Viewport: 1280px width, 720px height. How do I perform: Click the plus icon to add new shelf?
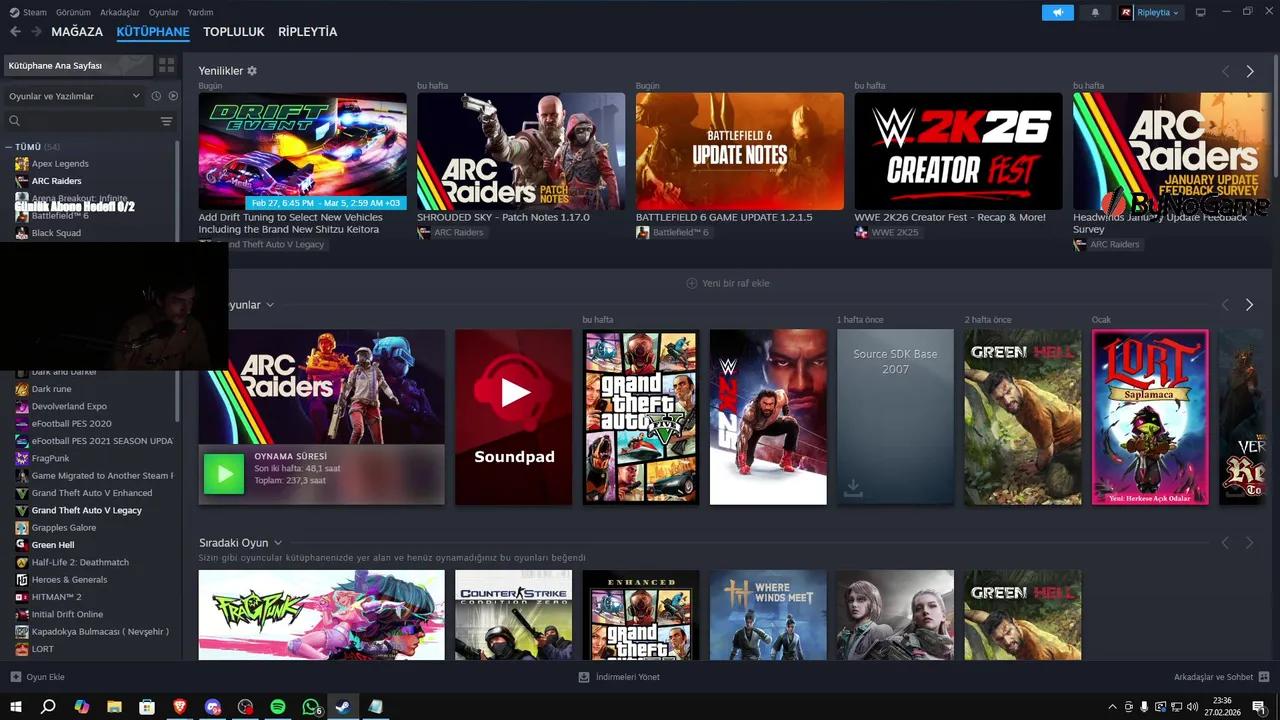tap(691, 283)
